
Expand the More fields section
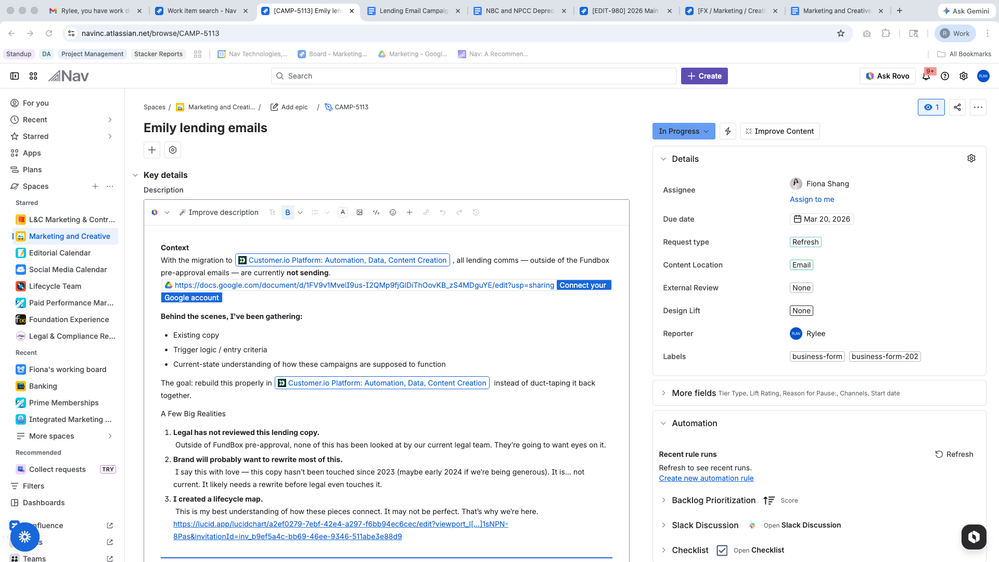coord(663,393)
